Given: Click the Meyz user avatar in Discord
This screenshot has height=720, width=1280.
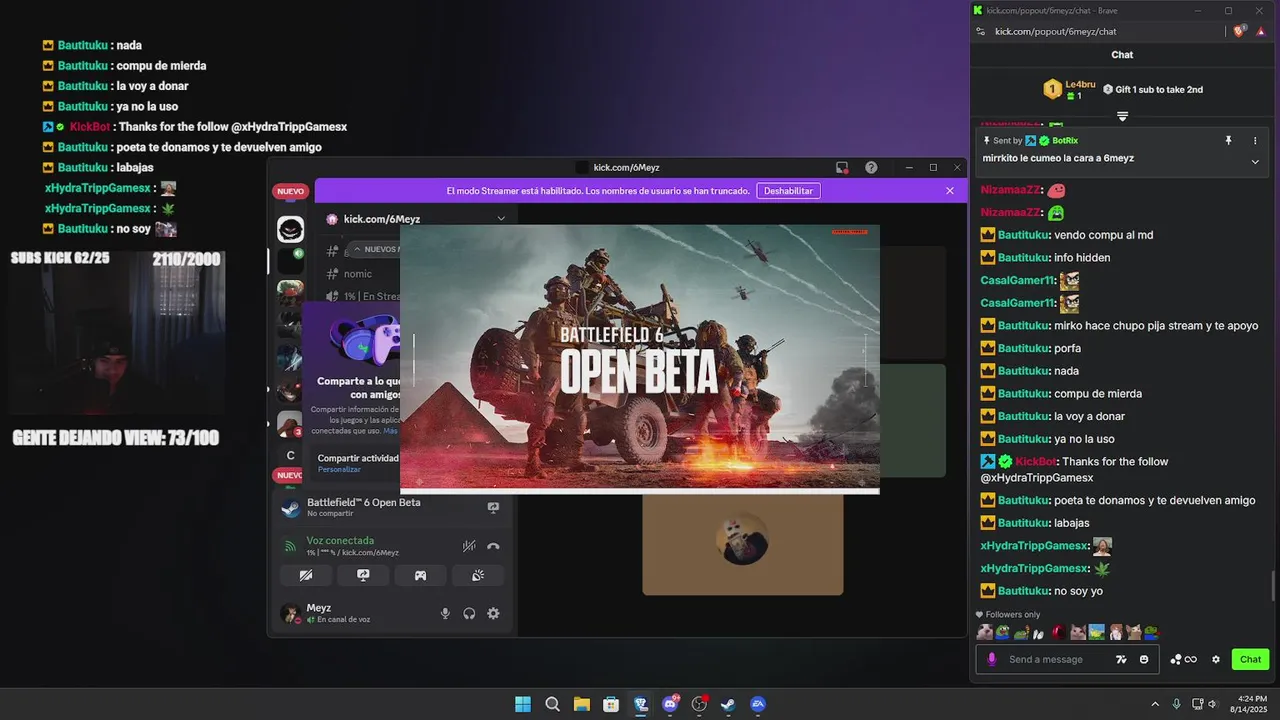Looking at the screenshot, I should (x=290, y=613).
